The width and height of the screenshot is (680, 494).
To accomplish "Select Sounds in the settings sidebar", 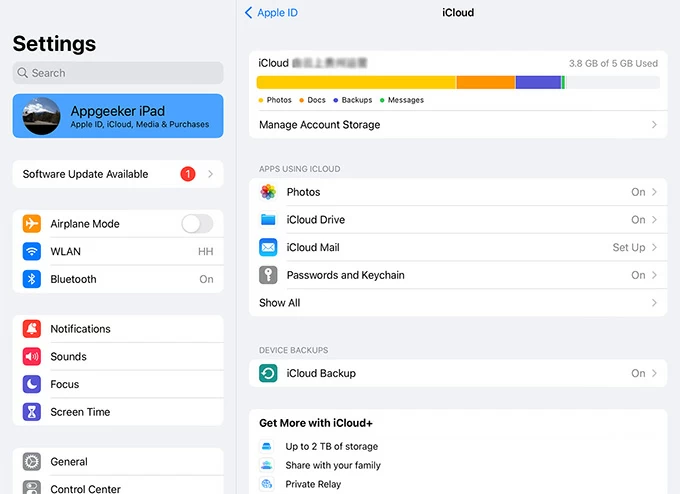I will pos(118,357).
